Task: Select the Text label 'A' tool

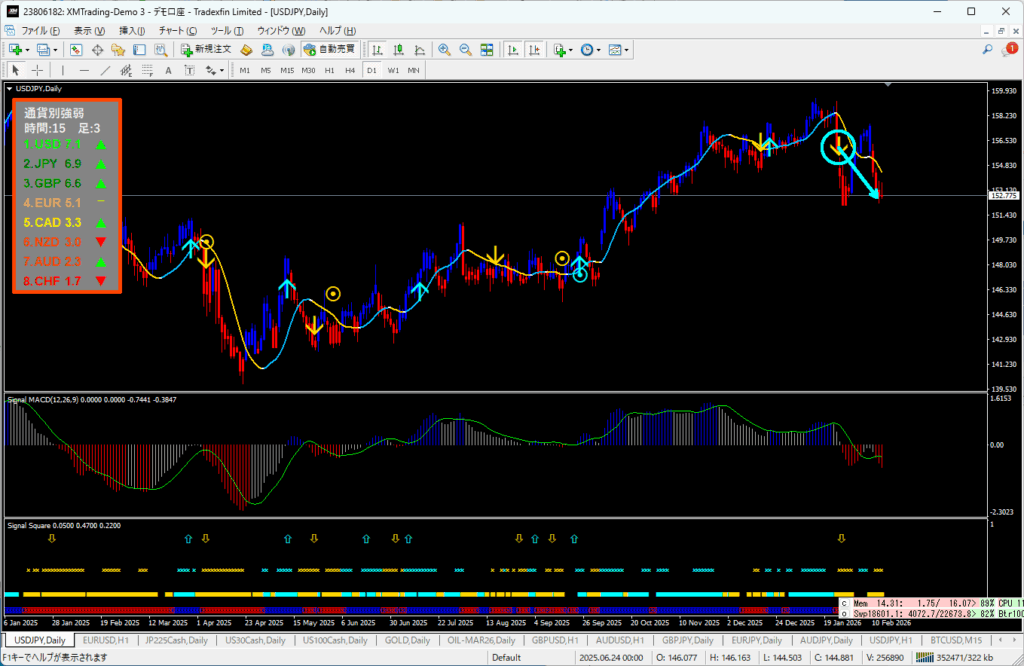Action: 167,70
